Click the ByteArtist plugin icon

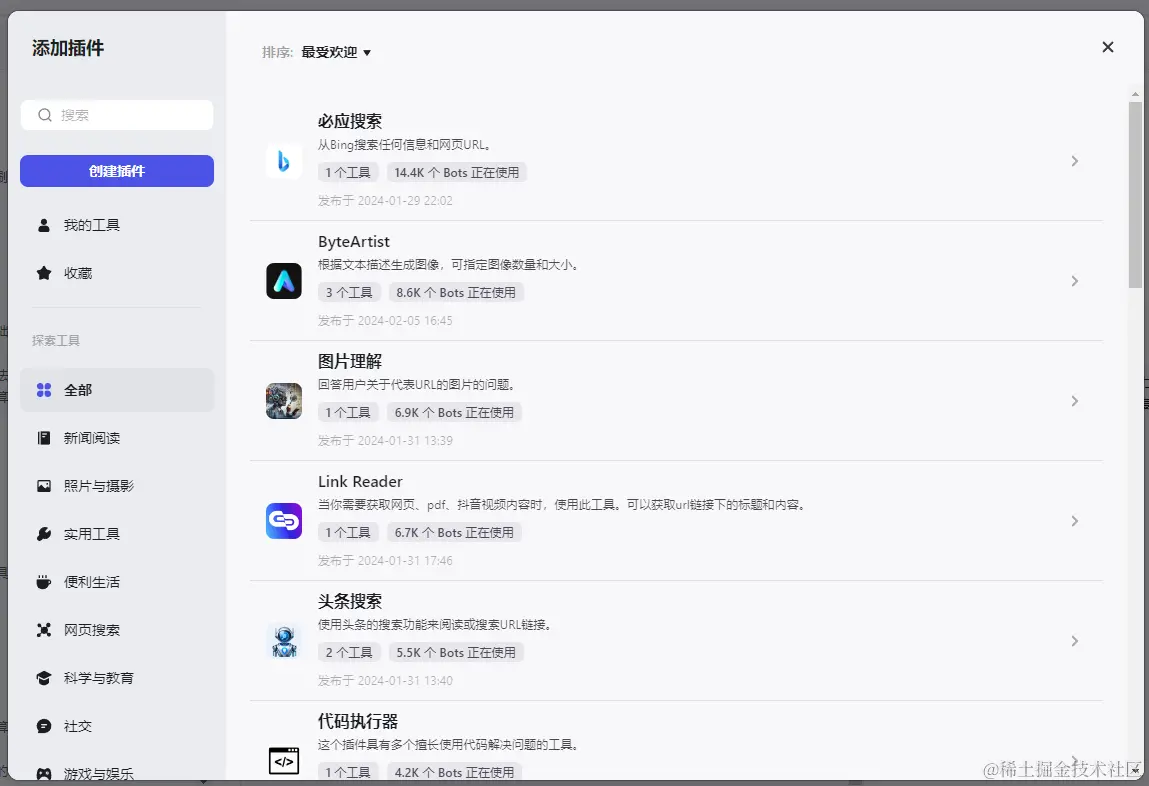click(x=284, y=281)
